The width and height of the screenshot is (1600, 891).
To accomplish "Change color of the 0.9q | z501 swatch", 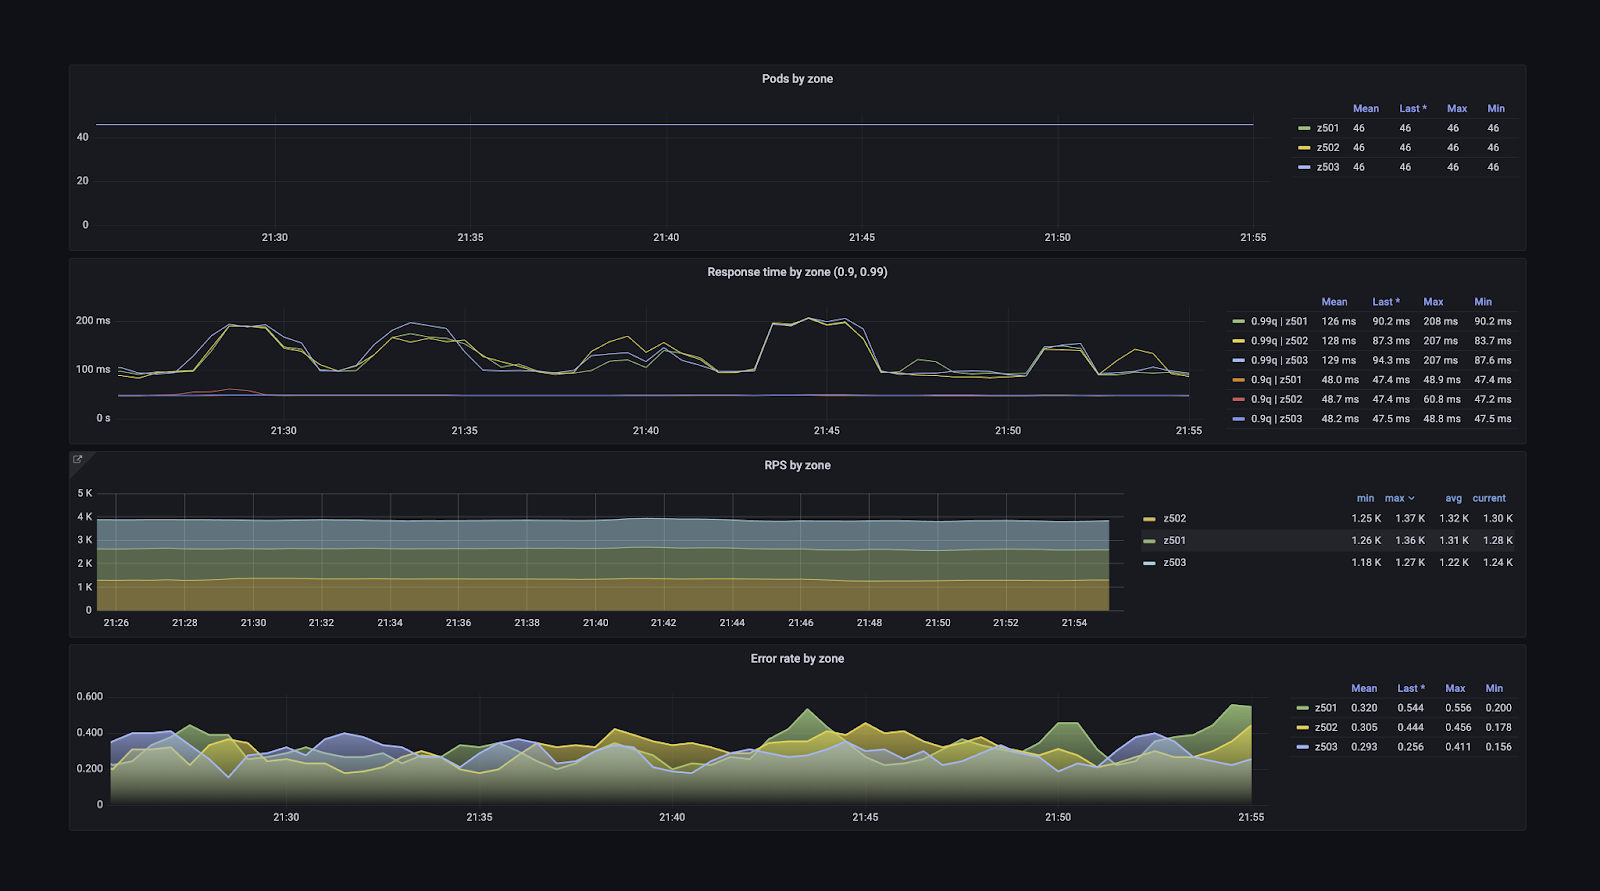I will tap(1239, 379).
